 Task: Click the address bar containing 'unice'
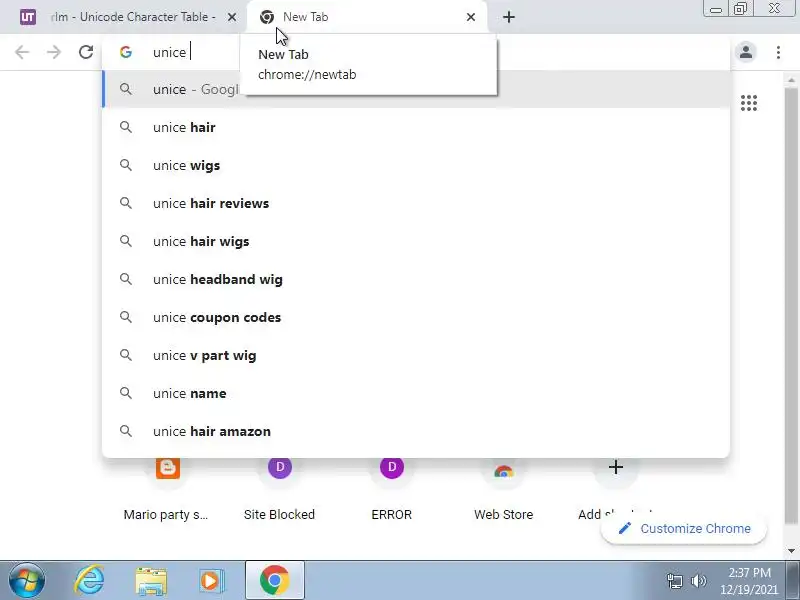tap(416, 52)
